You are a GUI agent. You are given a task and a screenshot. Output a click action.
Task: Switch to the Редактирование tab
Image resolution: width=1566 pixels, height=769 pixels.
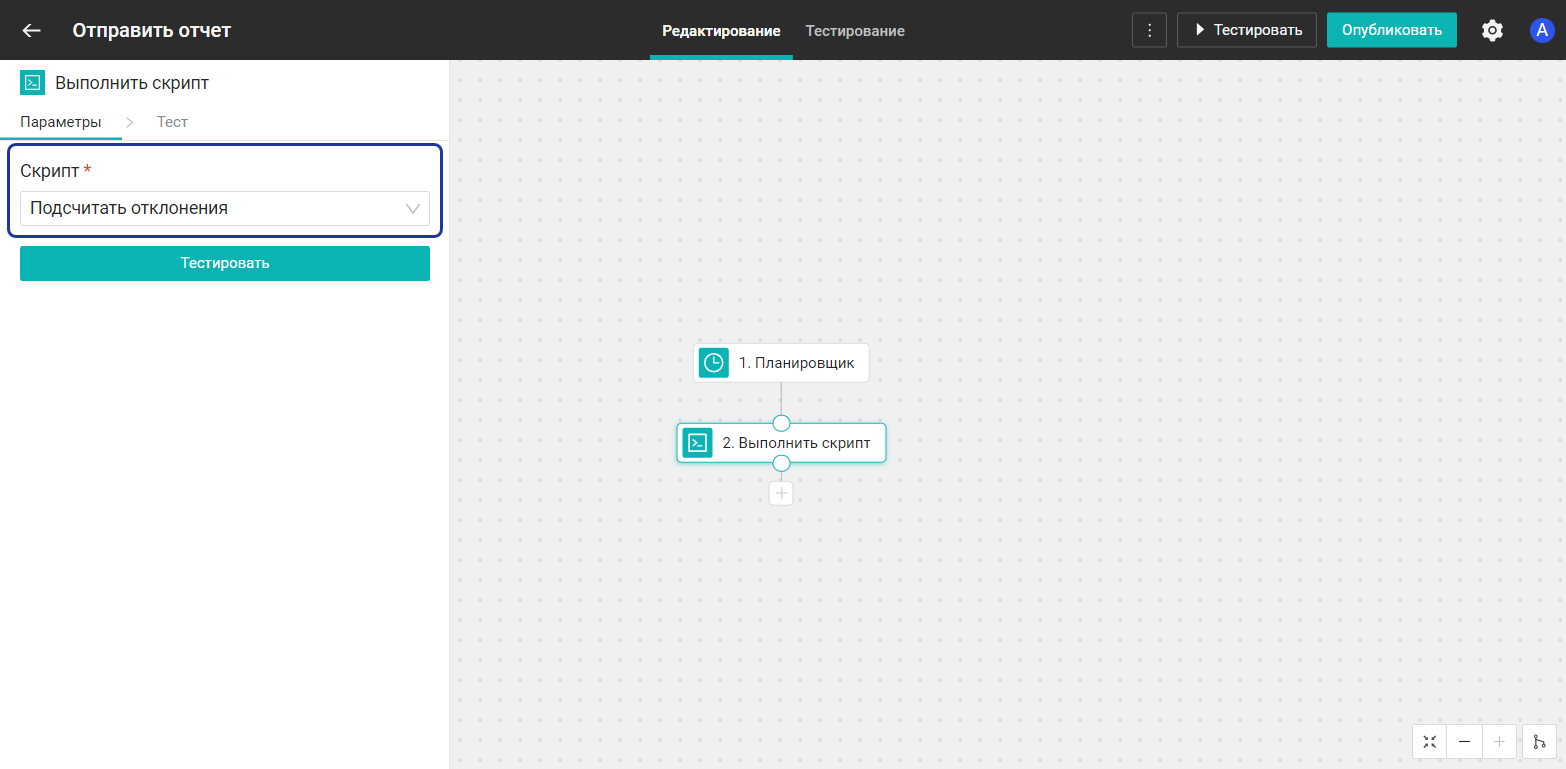tap(721, 31)
